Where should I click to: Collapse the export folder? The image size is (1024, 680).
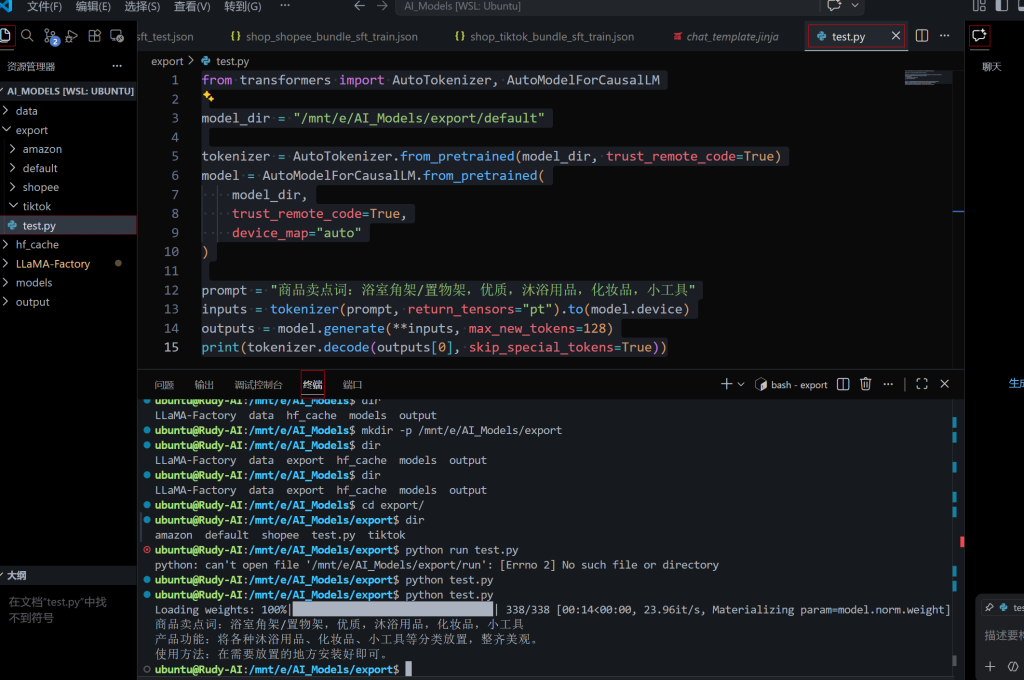point(31,130)
